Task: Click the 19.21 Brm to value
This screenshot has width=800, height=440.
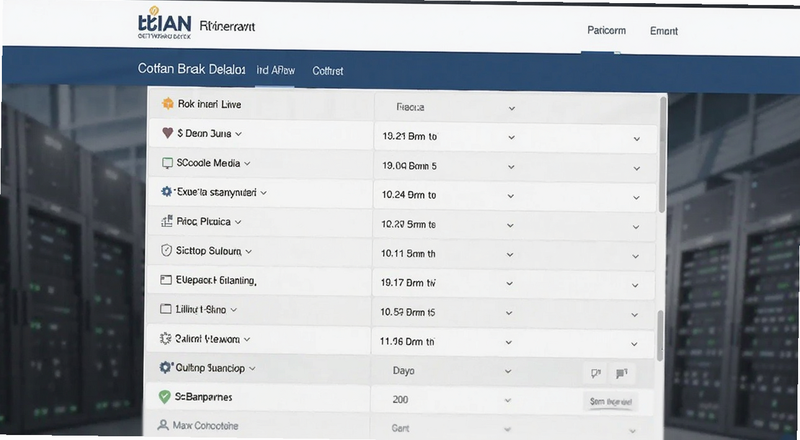Action: (409, 136)
